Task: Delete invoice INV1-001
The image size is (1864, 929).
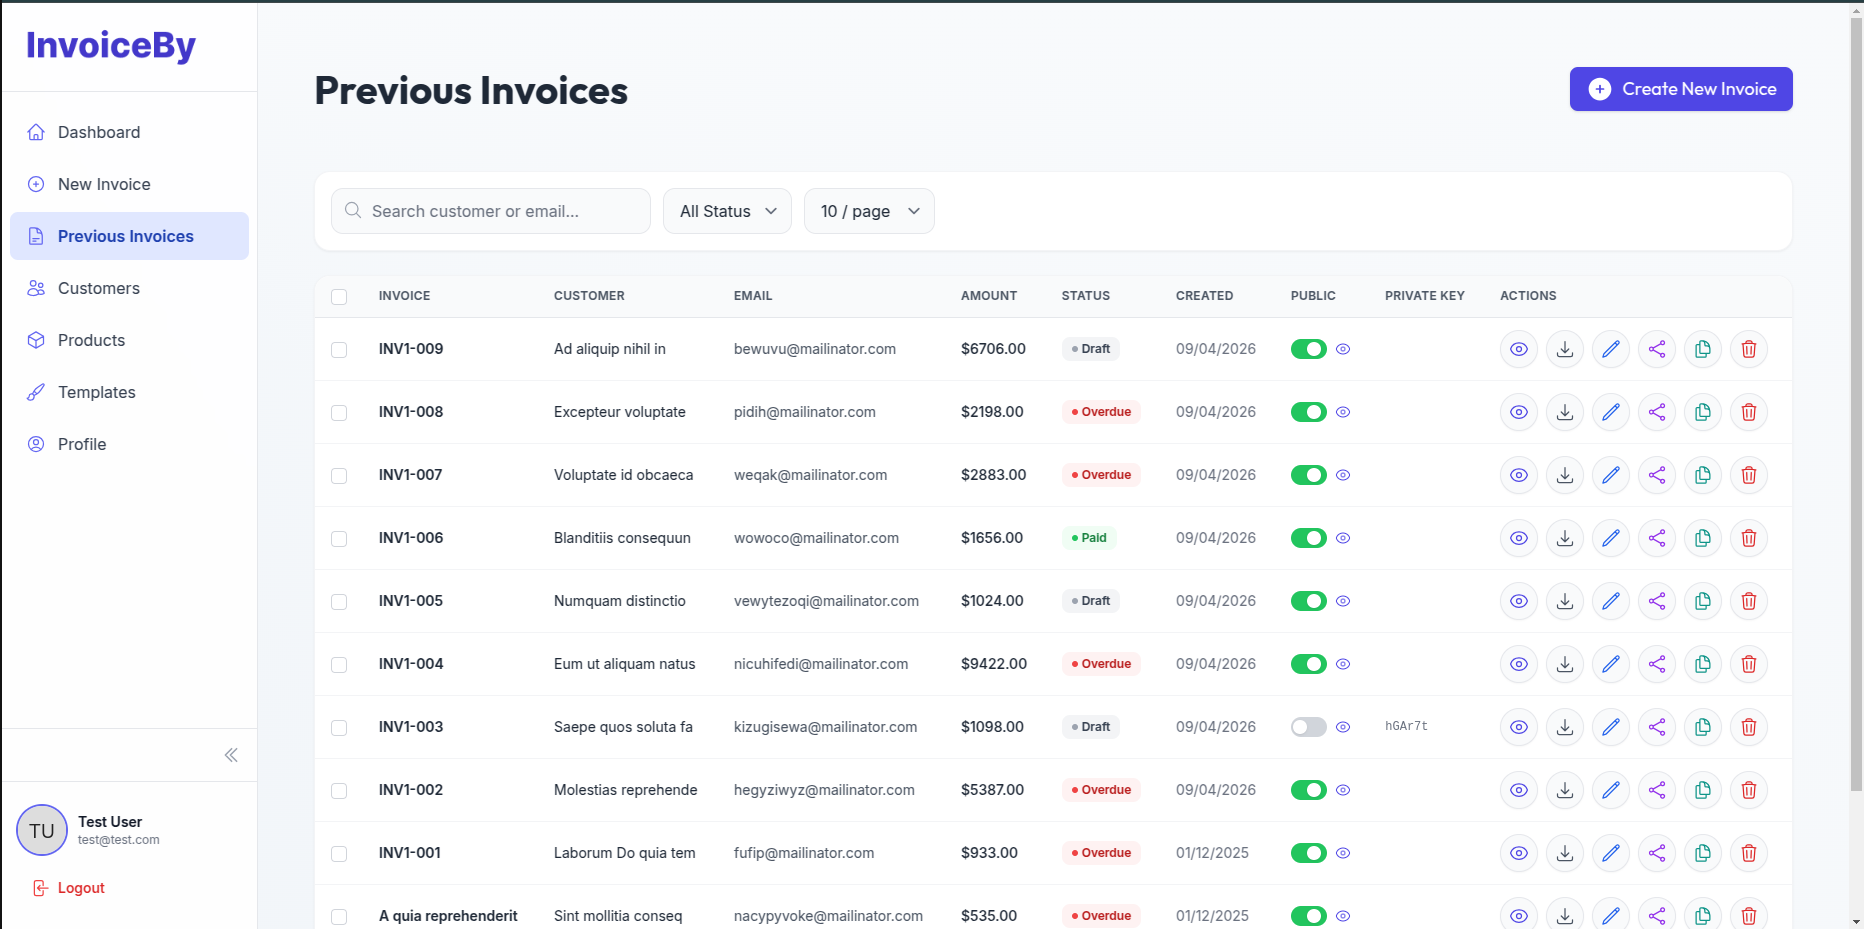Action: (x=1749, y=853)
